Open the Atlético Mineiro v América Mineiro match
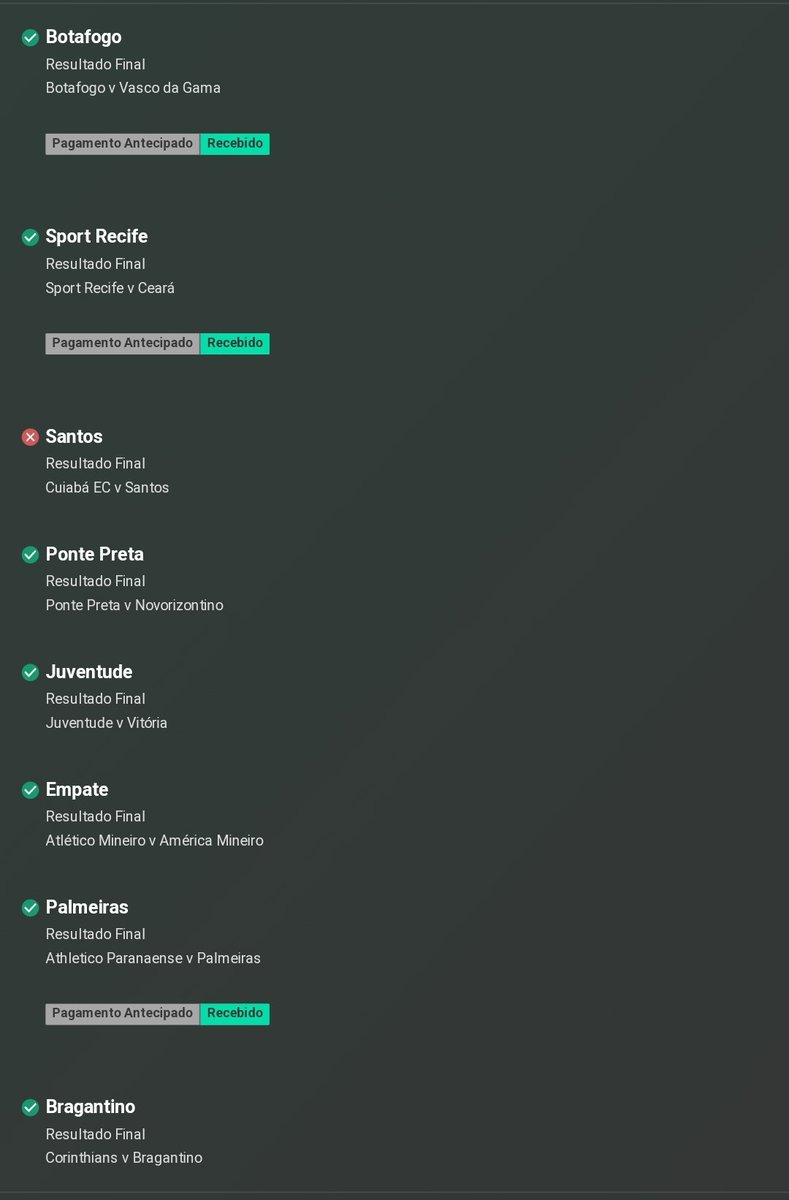 155,841
